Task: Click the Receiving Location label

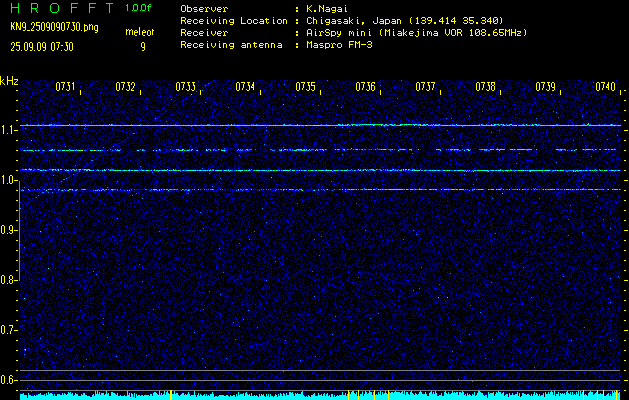Action: [234, 21]
